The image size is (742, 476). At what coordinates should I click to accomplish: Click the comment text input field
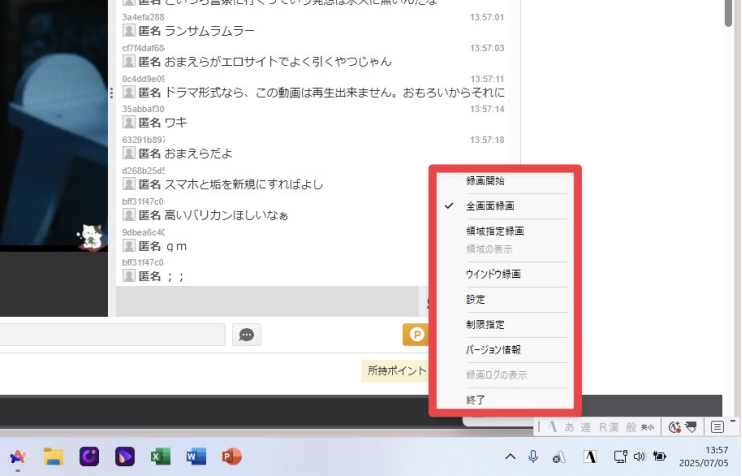click(x=112, y=335)
